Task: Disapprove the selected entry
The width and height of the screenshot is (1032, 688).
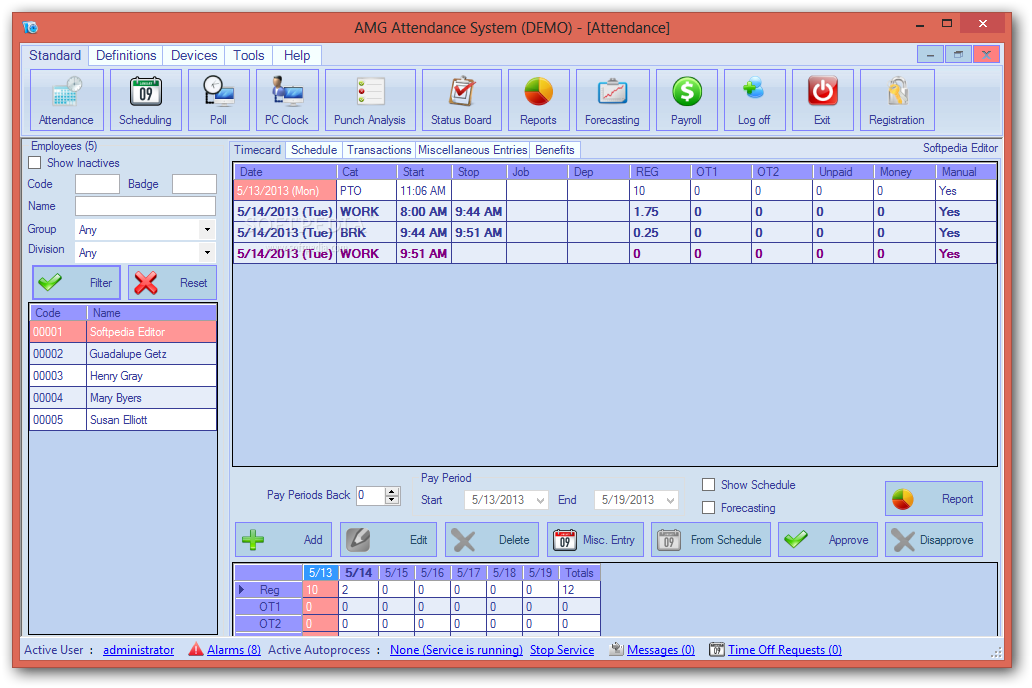Action: tap(934, 540)
